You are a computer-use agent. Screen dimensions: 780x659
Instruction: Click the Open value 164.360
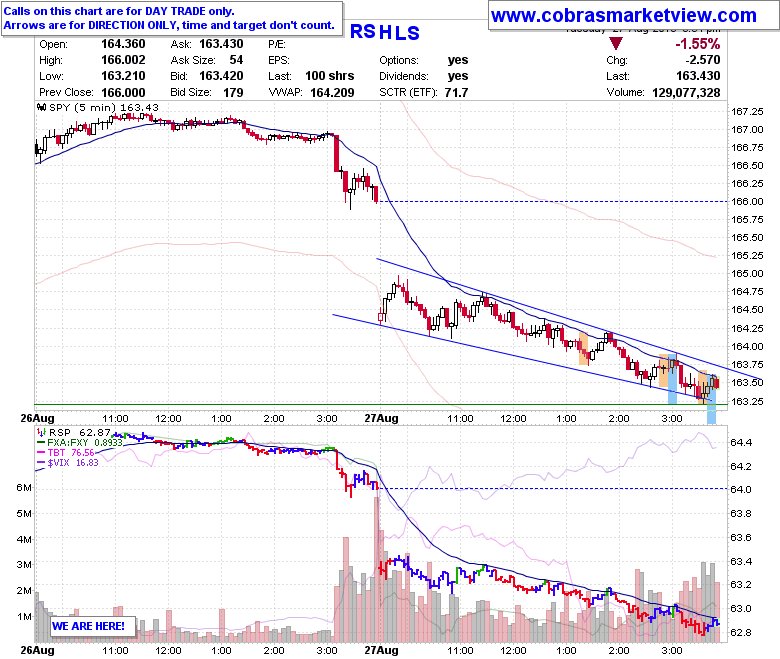point(123,44)
